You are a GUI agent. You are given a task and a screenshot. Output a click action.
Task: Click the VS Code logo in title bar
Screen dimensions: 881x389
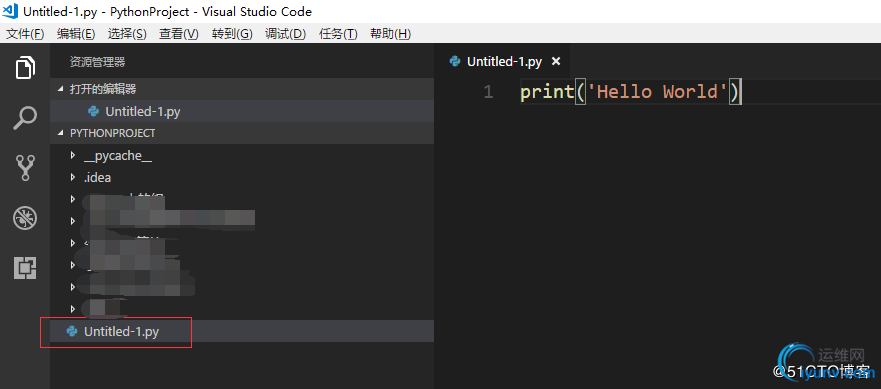pyautogui.click(x=11, y=11)
